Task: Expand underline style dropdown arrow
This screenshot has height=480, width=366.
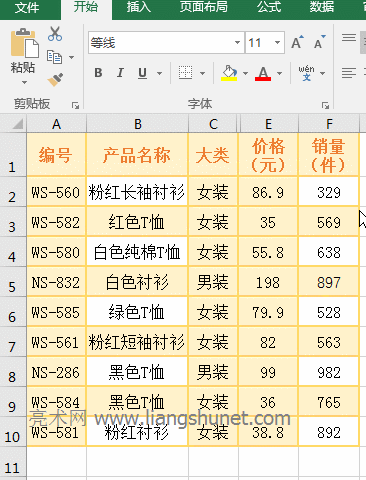Action: [x=159, y=73]
